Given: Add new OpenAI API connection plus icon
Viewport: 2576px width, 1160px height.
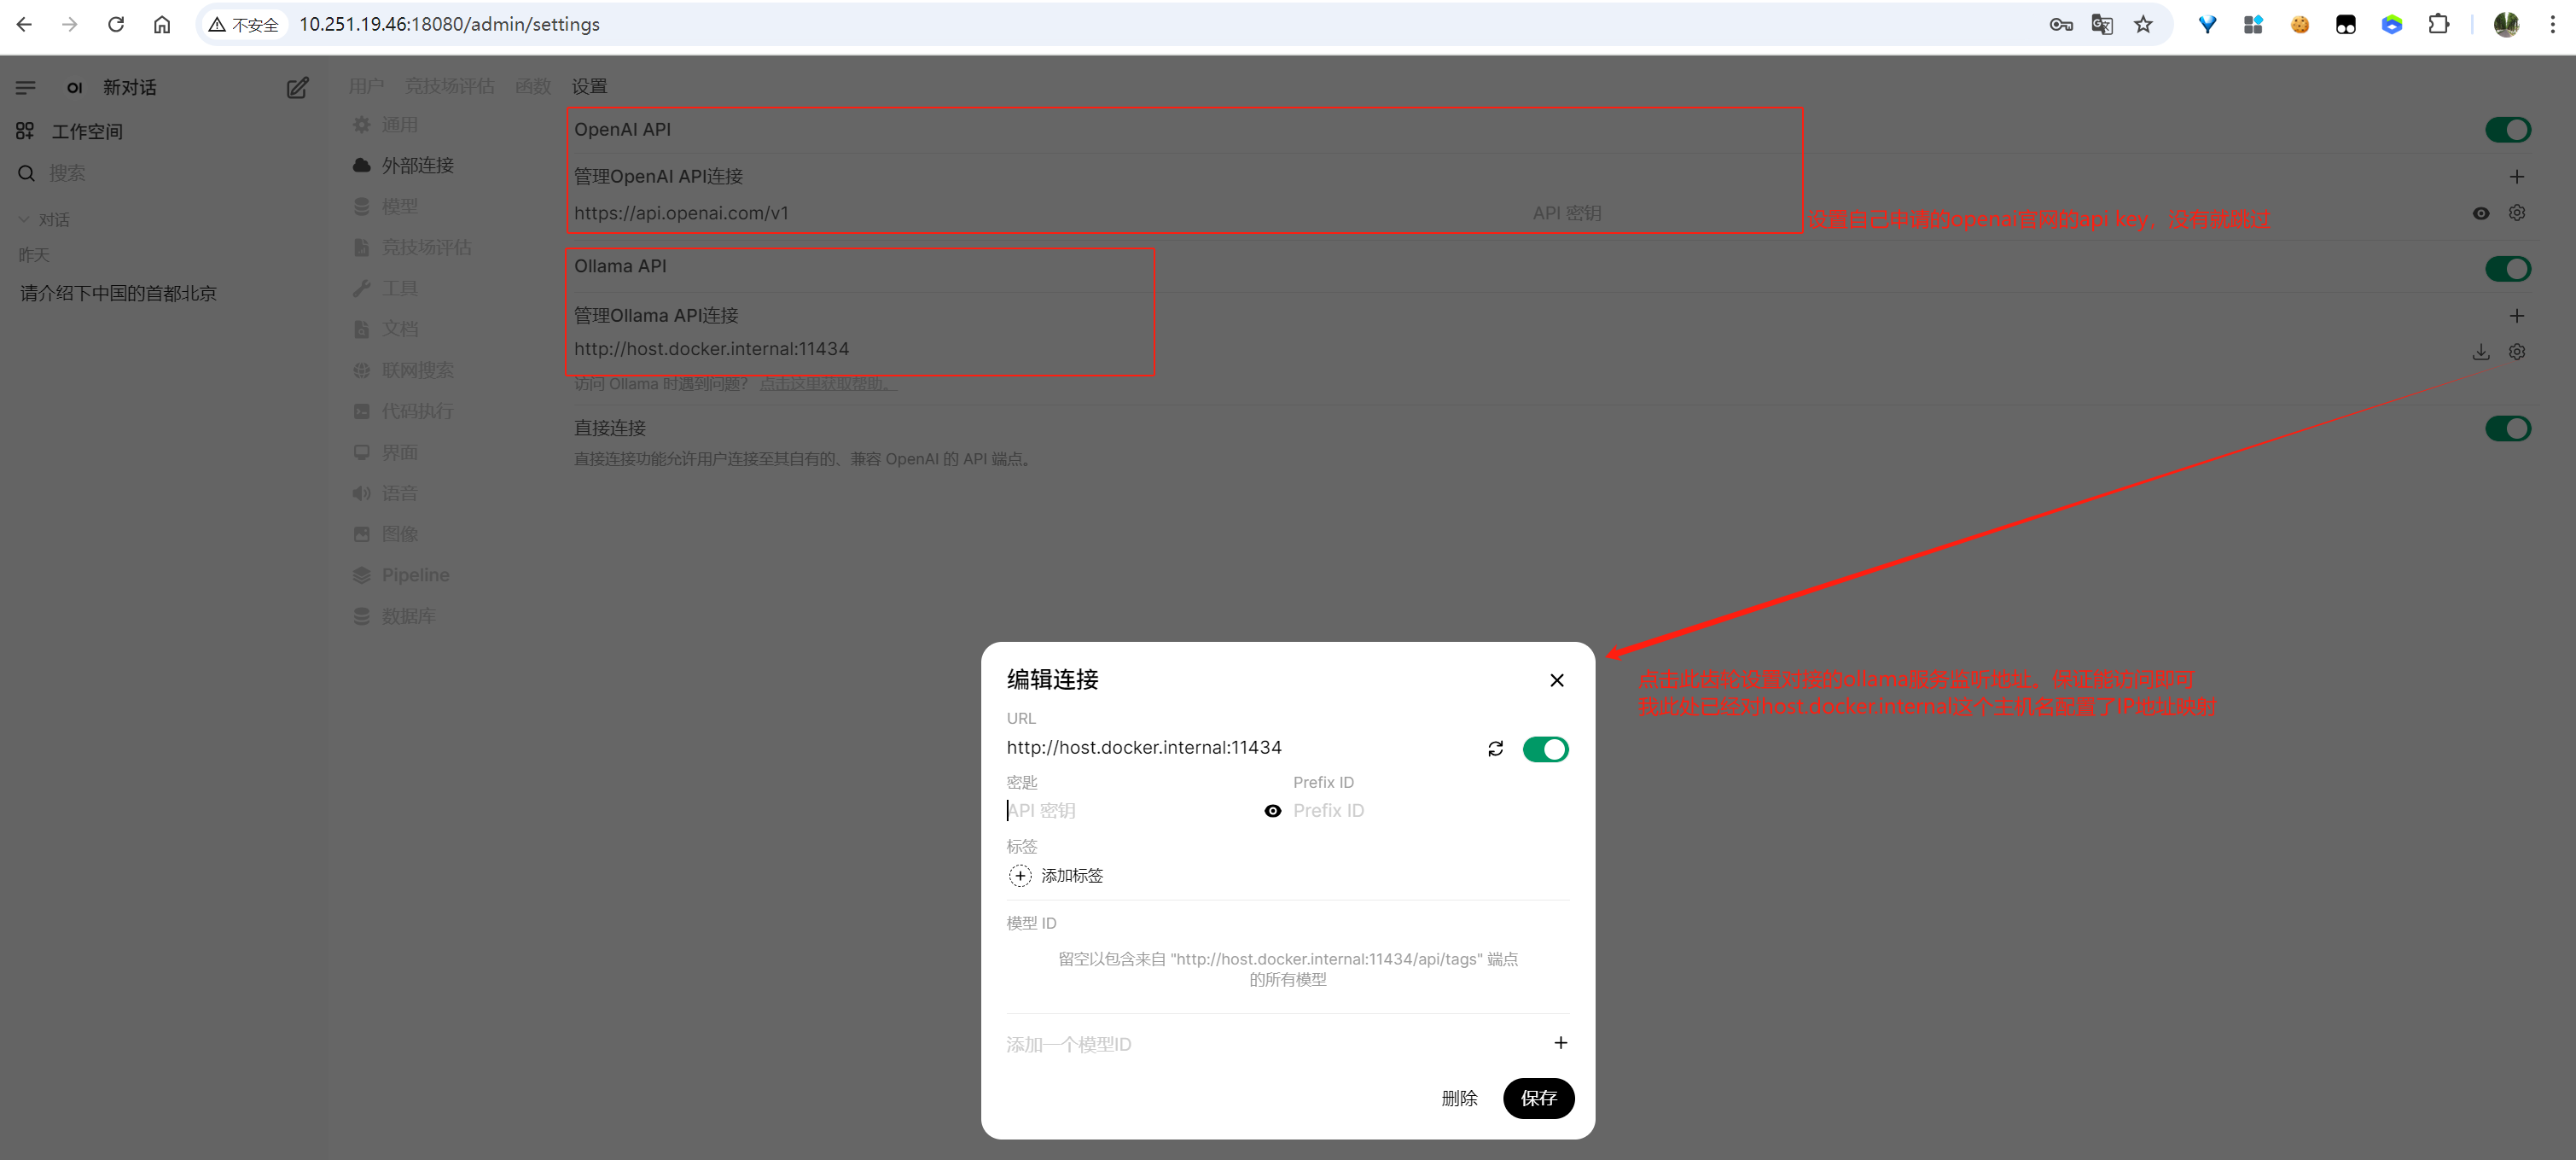Looking at the screenshot, I should pyautogui.click(x=2516, y=177).
